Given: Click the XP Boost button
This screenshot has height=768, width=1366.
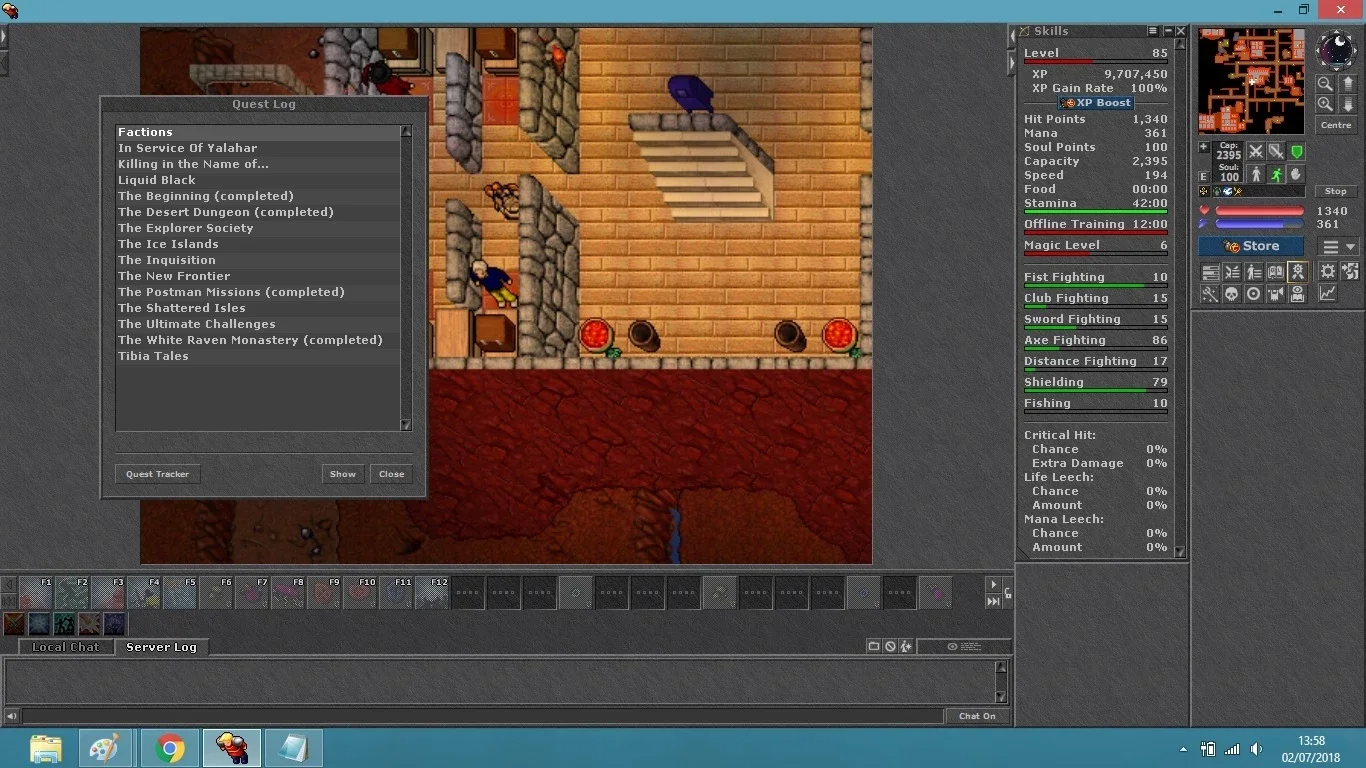Looking at the screenshot, I should coord(1095,103).
